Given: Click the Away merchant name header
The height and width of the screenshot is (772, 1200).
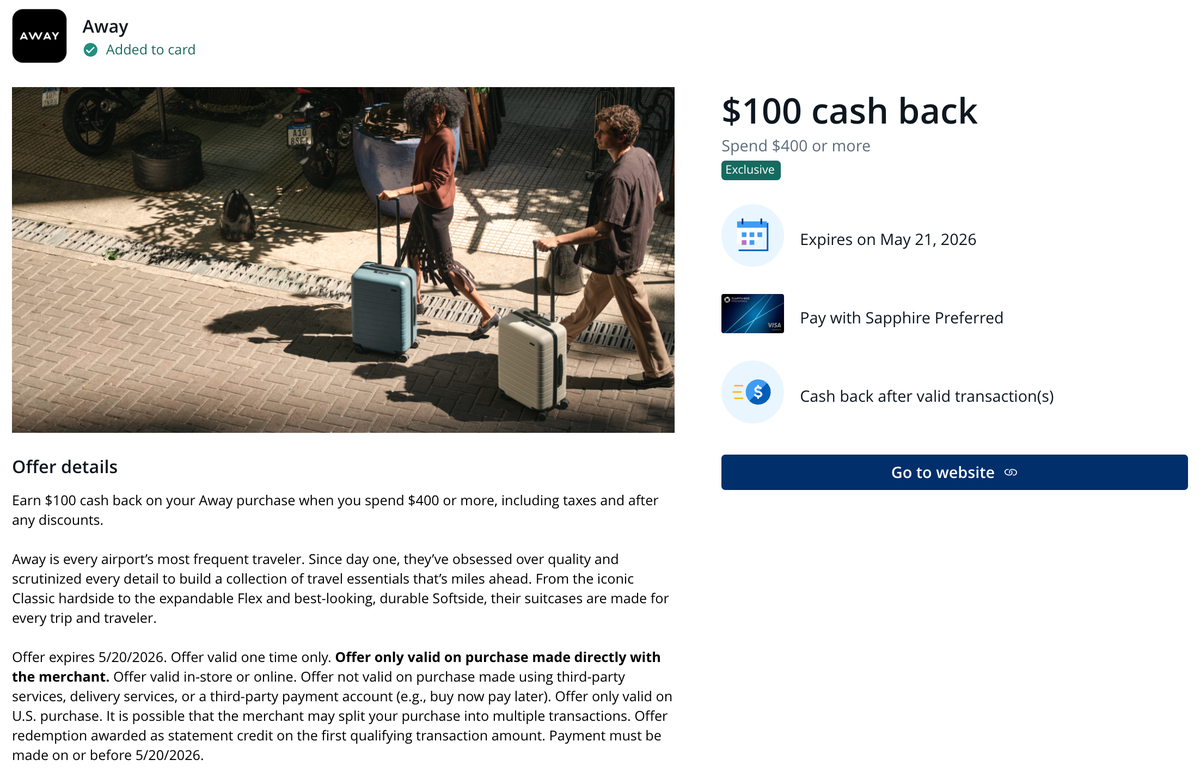Looking at the screenshot, I should 105,26.
